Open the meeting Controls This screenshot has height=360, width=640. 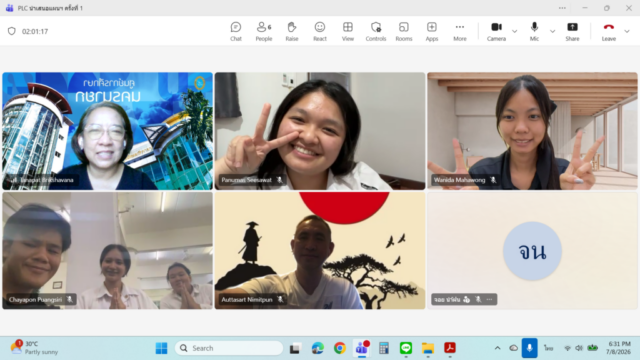[376, 31]
